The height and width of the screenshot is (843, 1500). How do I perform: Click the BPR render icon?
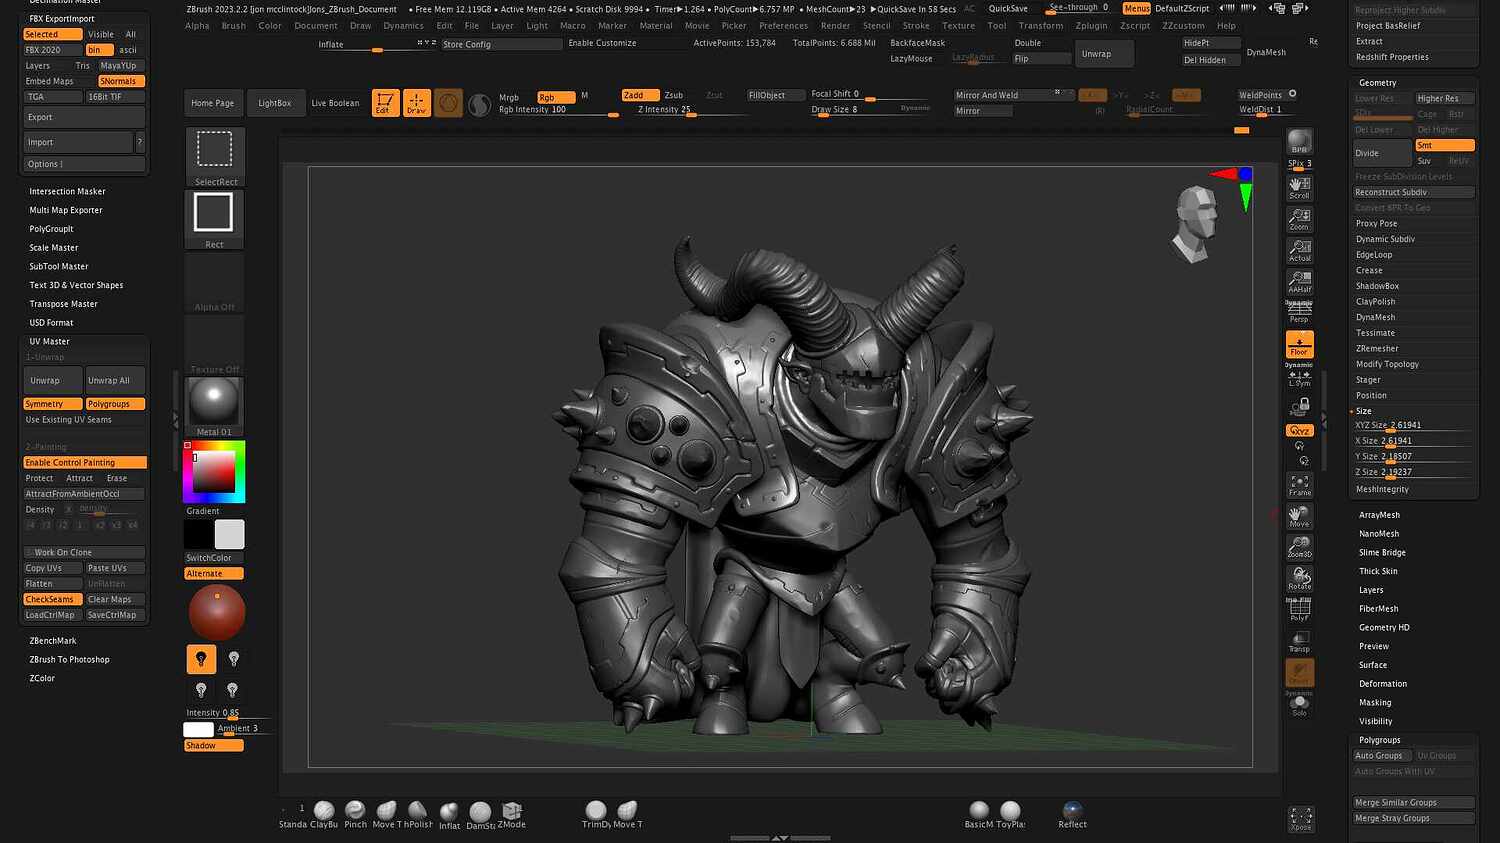(x=1299, y=140)
